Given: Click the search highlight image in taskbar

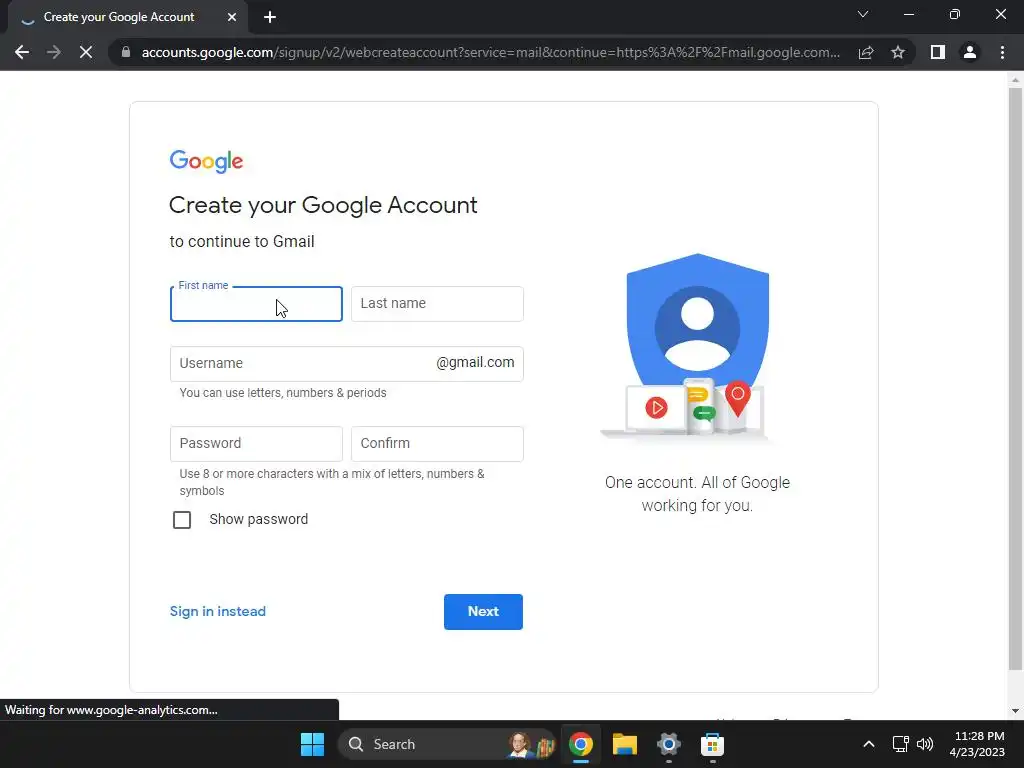Looking at the screenshot, I should pos(530,744).
